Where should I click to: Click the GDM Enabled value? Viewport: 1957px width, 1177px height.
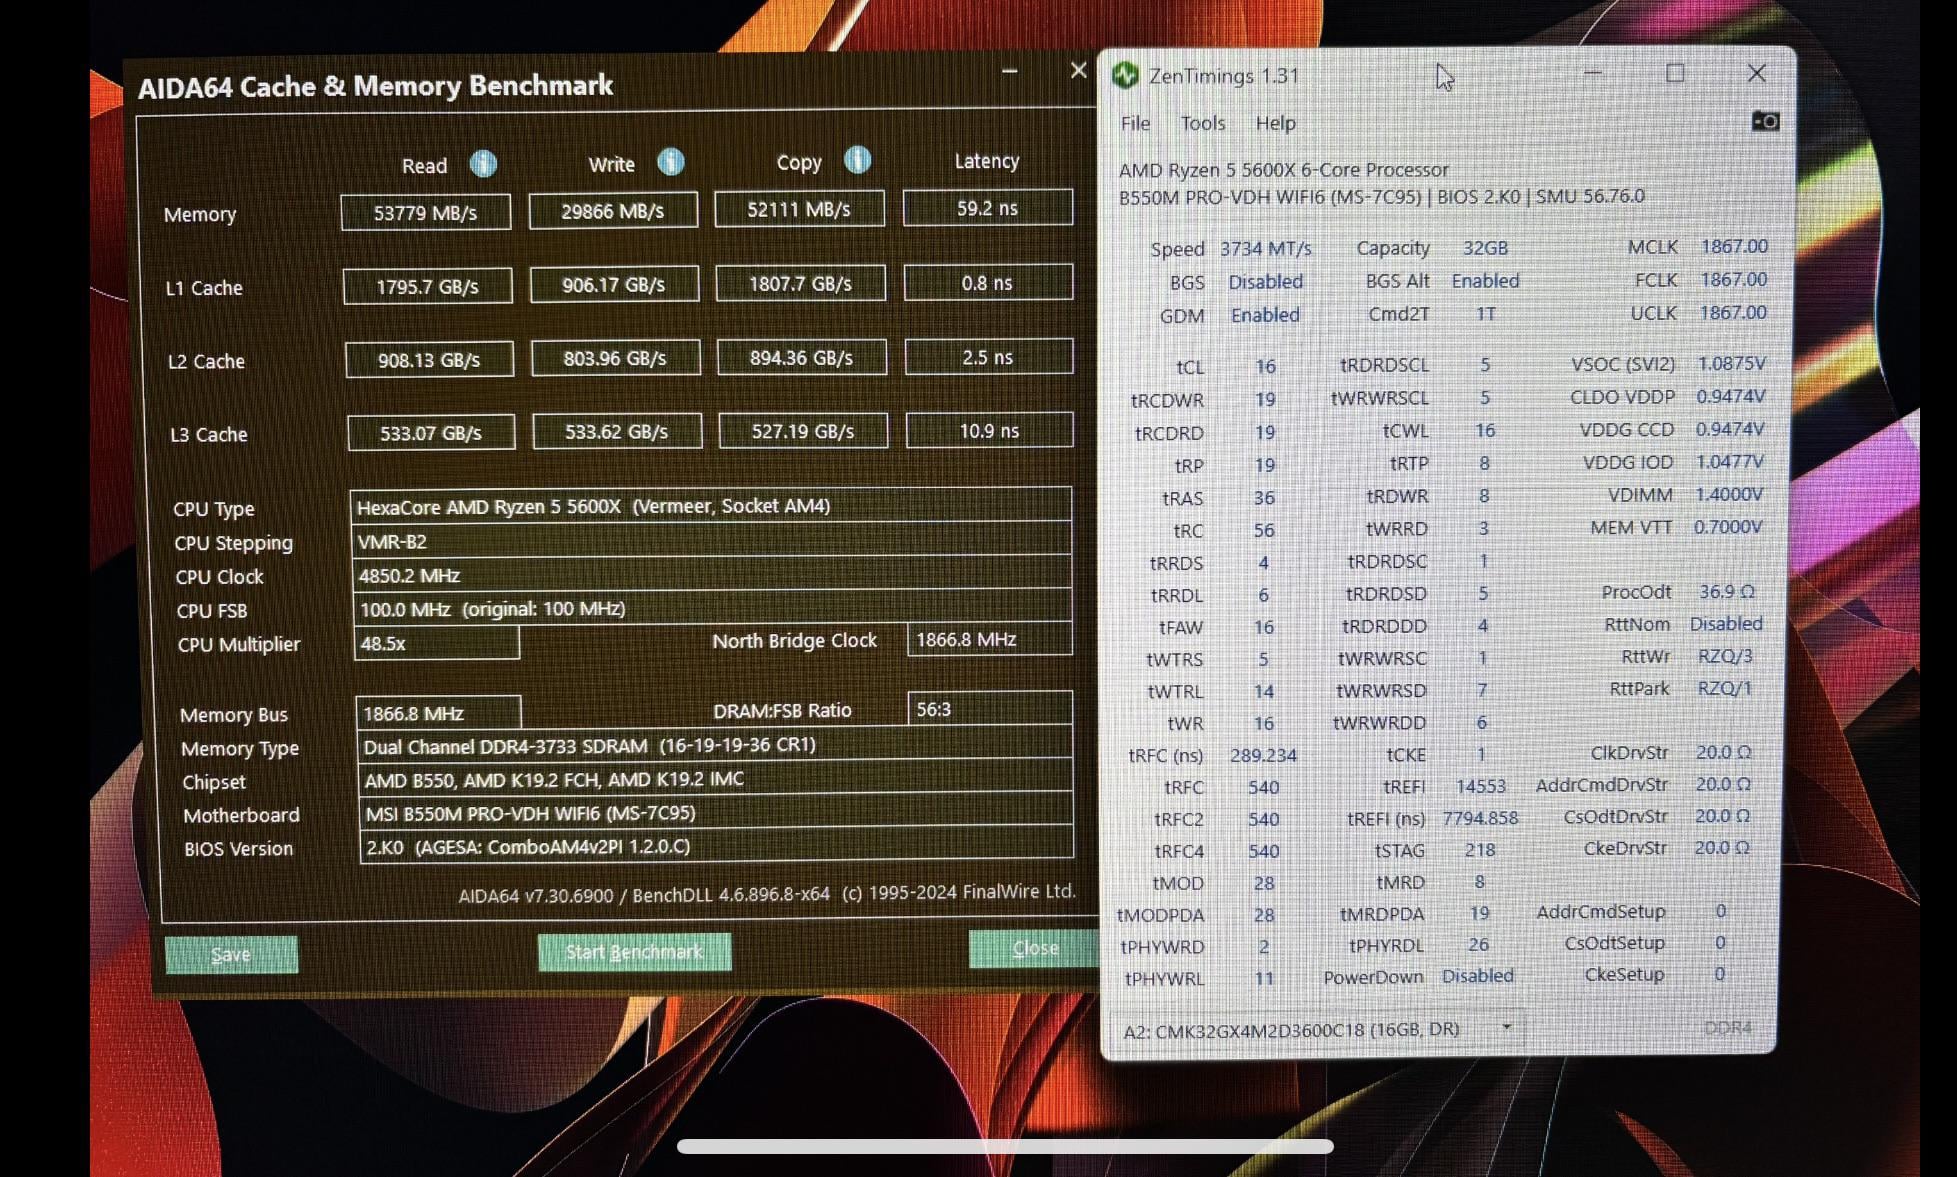(1265, 315)
